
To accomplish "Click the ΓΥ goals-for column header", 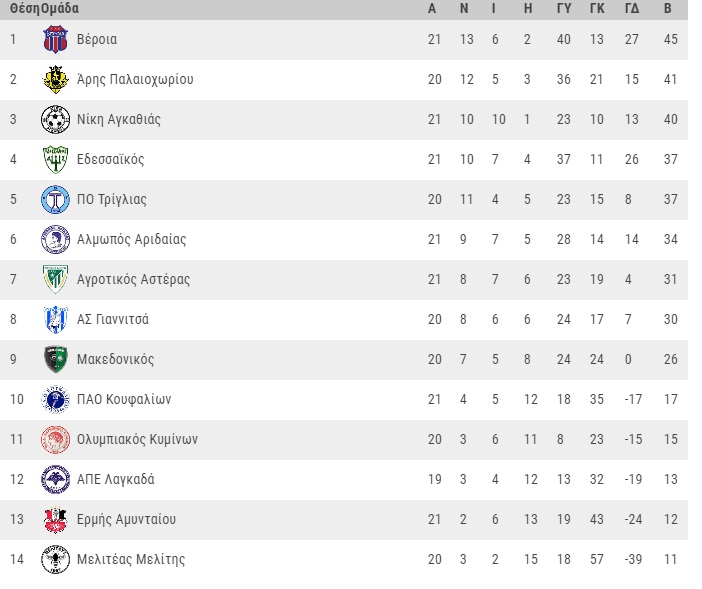I will (x=564, y=9).
